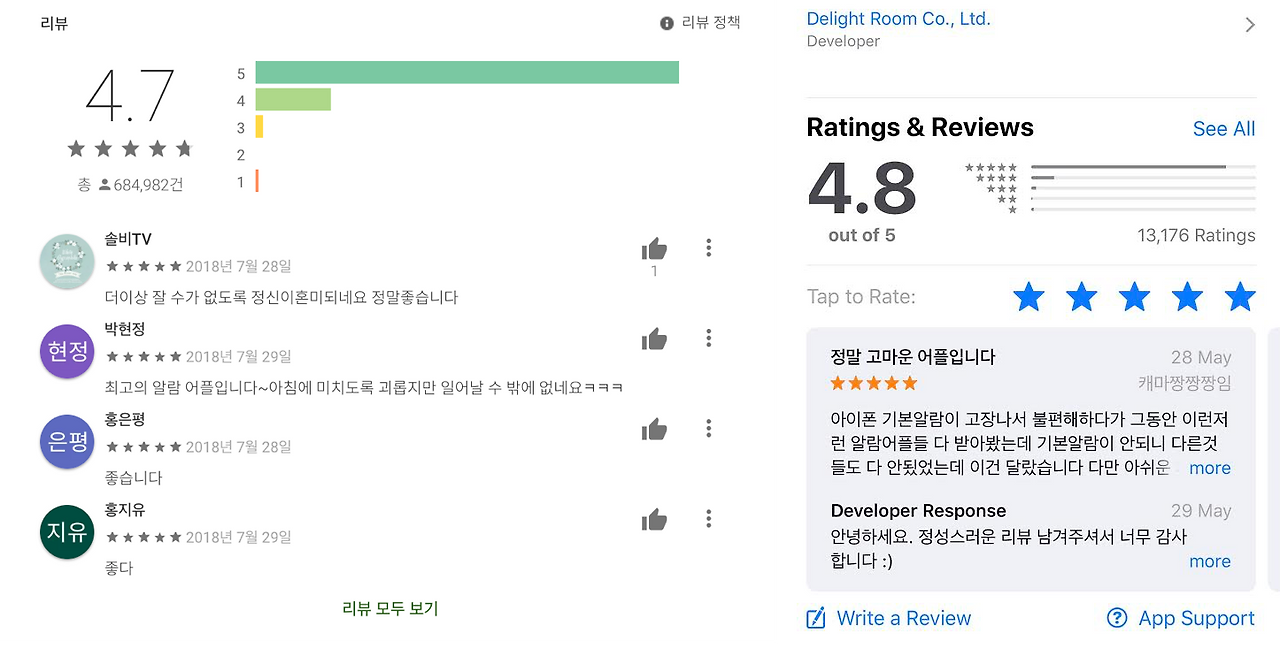Open the 리뷰 정책 link
Screen dimensions: 1280x656
click(x=711, y=22)
